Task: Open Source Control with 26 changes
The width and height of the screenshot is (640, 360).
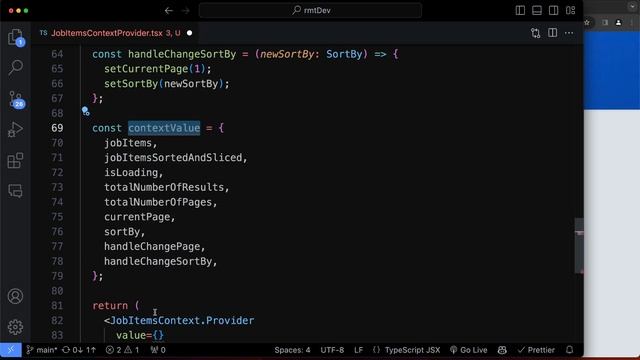Action: (16, 100)
